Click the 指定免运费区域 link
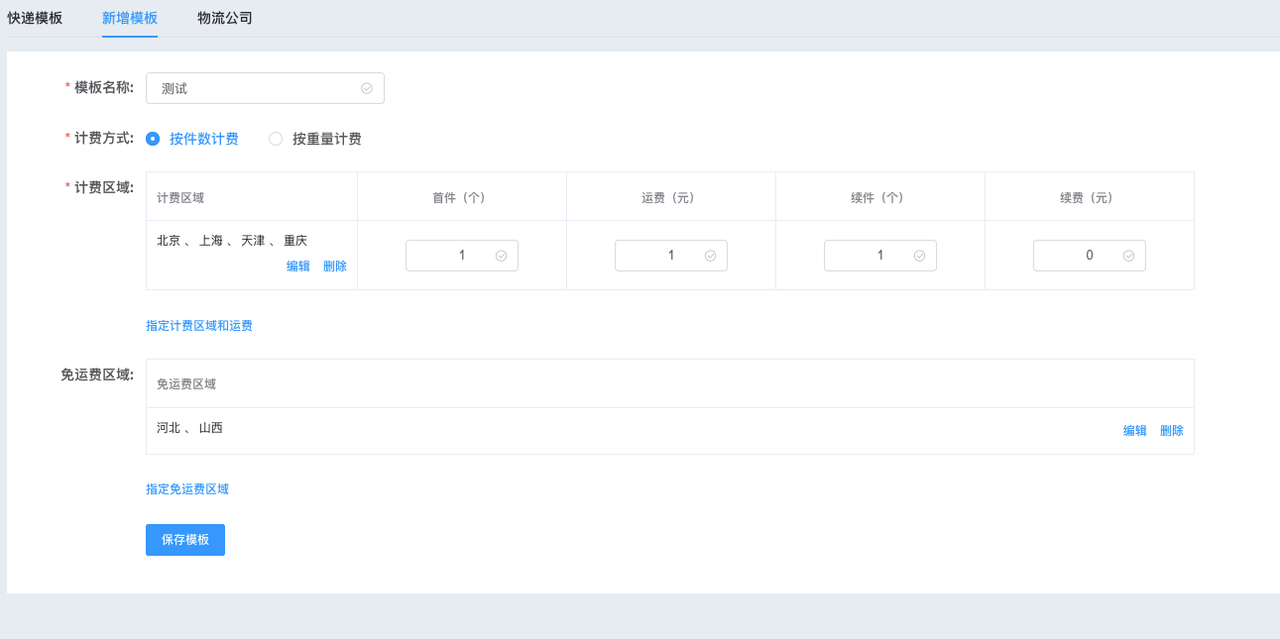 [x=187, y=489]
